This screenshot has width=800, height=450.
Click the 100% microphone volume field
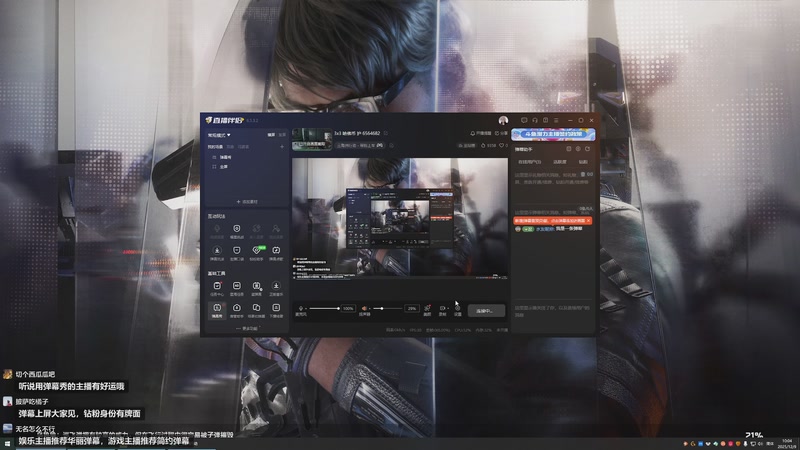pos(348,308)
